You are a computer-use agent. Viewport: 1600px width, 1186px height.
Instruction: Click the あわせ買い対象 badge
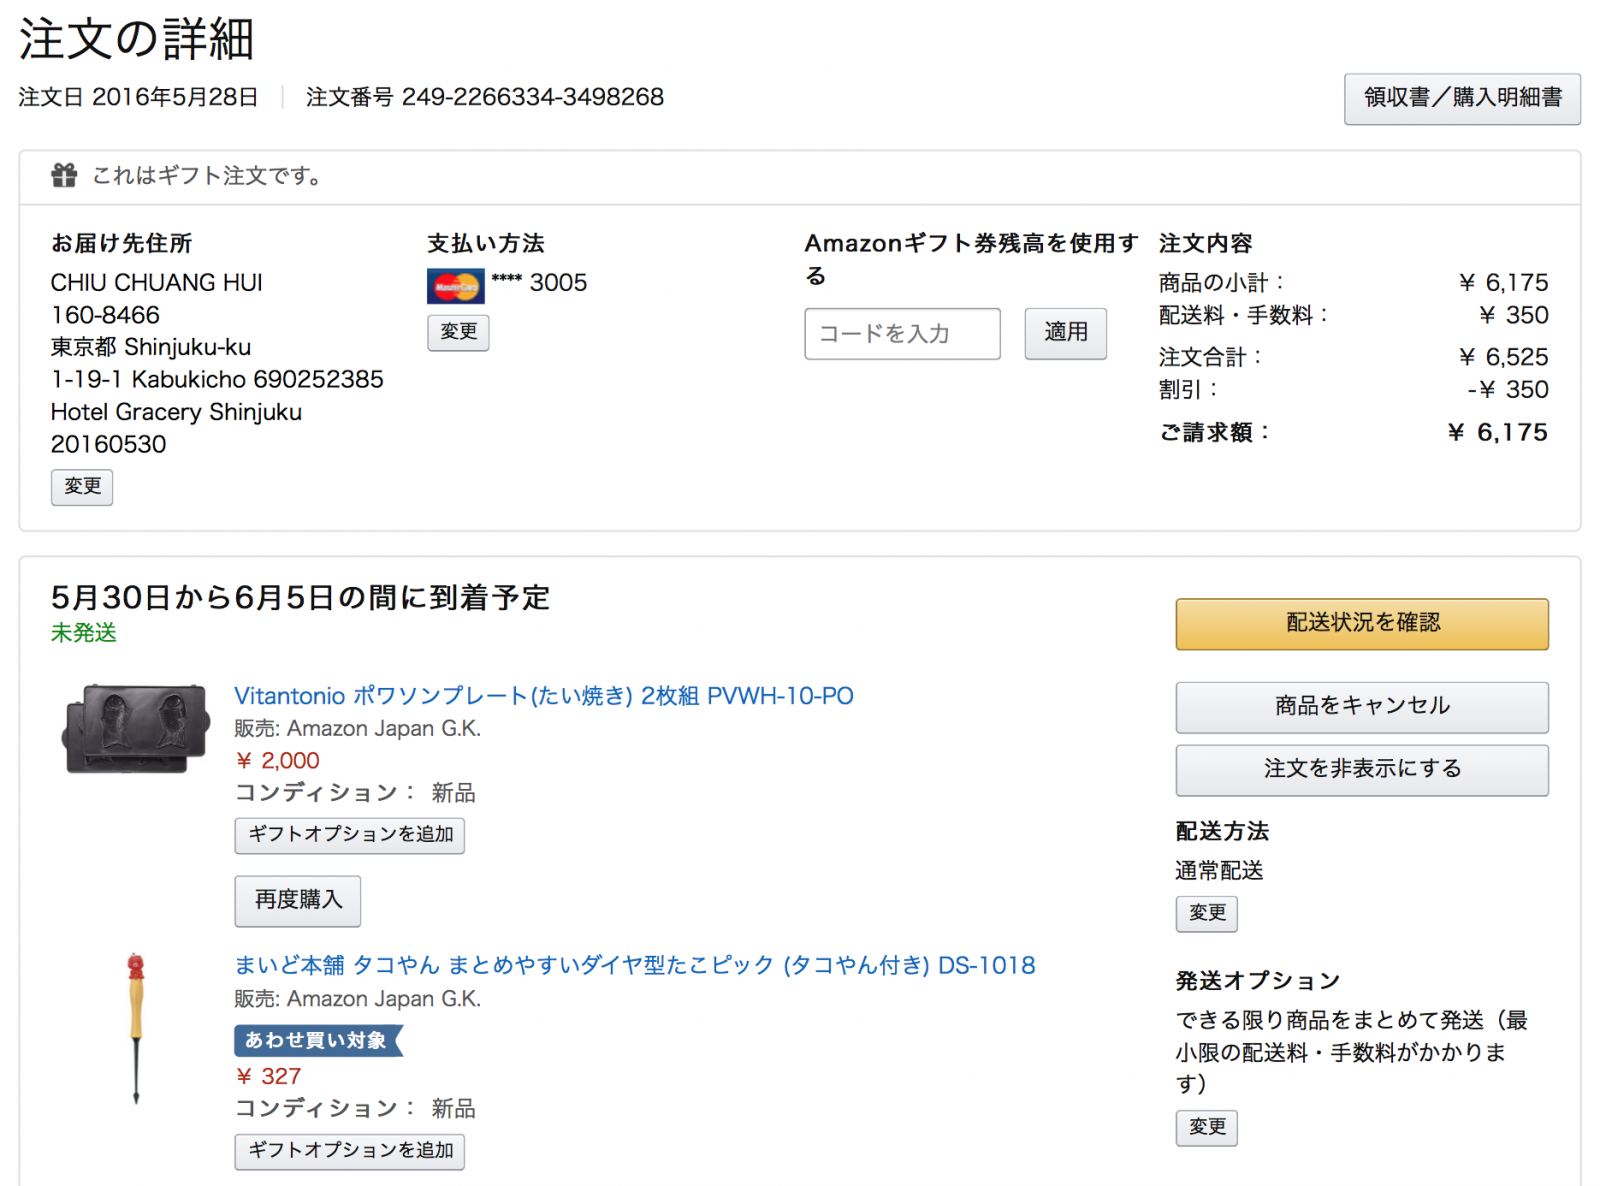(x=318, y=1041)
